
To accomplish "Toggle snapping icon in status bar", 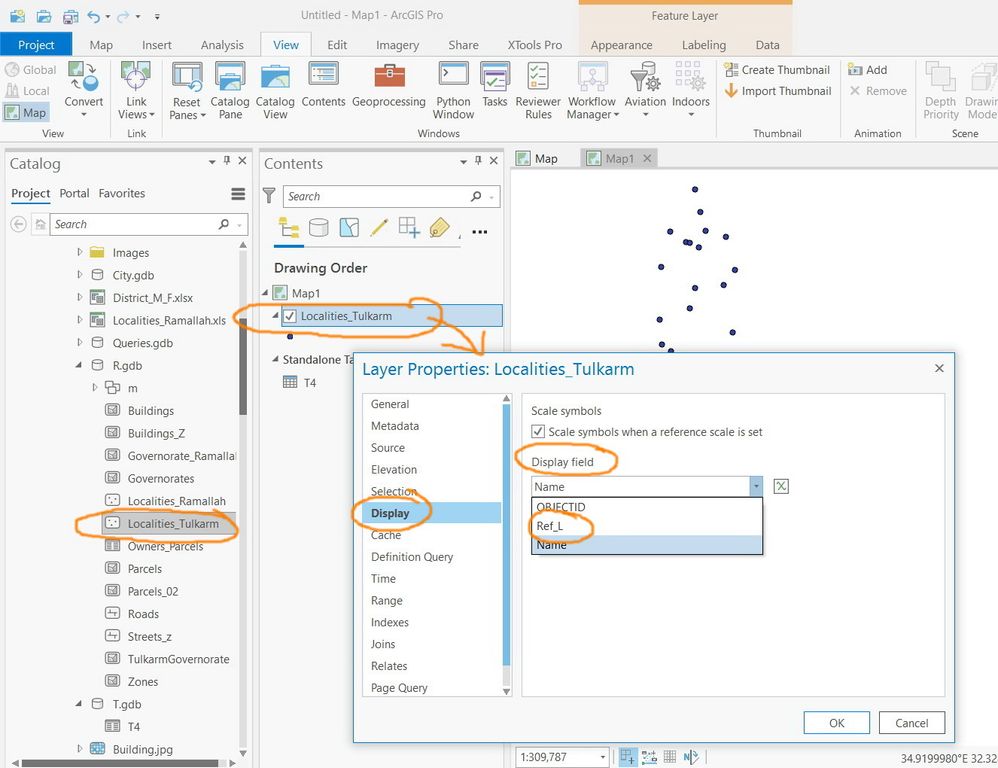I will click(x=628, y=757).
